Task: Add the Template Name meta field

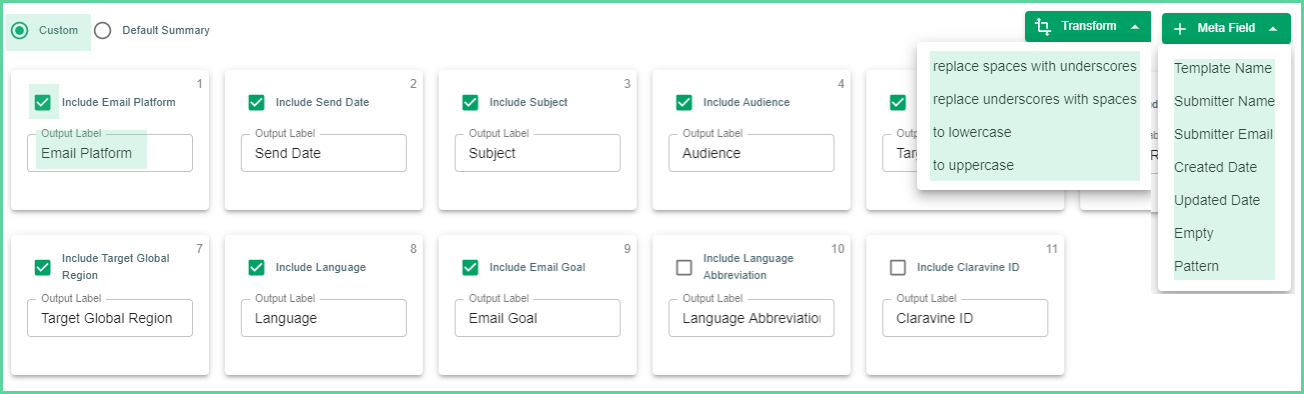Action: (1224, 68)
